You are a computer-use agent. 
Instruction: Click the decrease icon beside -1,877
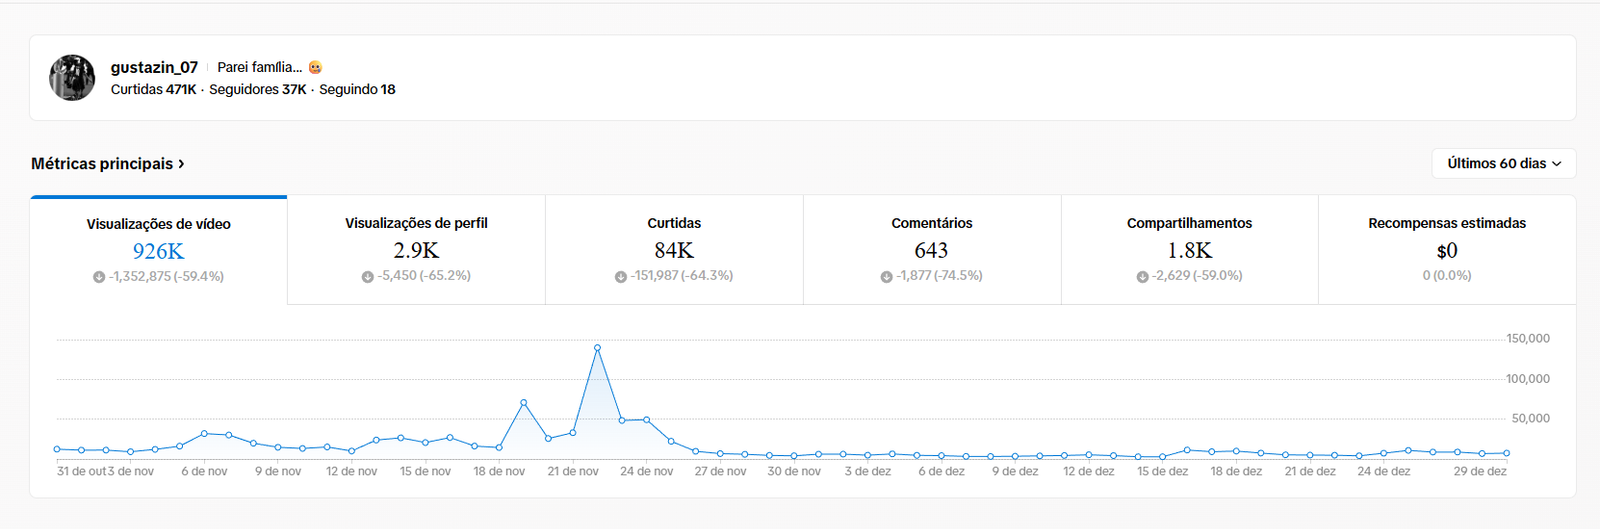click(886, 276)
